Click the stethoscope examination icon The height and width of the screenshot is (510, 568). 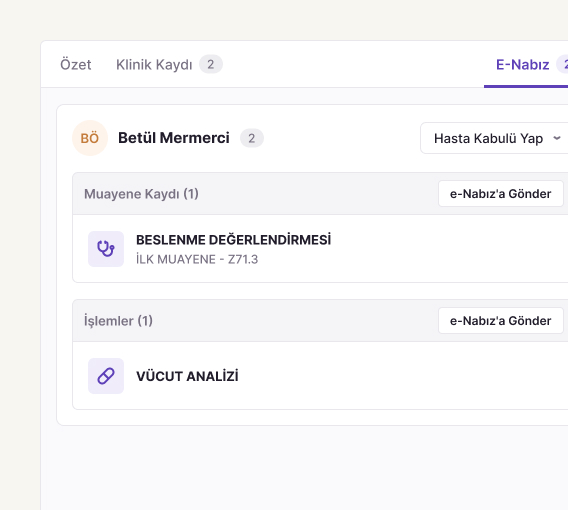pos(106,249)
